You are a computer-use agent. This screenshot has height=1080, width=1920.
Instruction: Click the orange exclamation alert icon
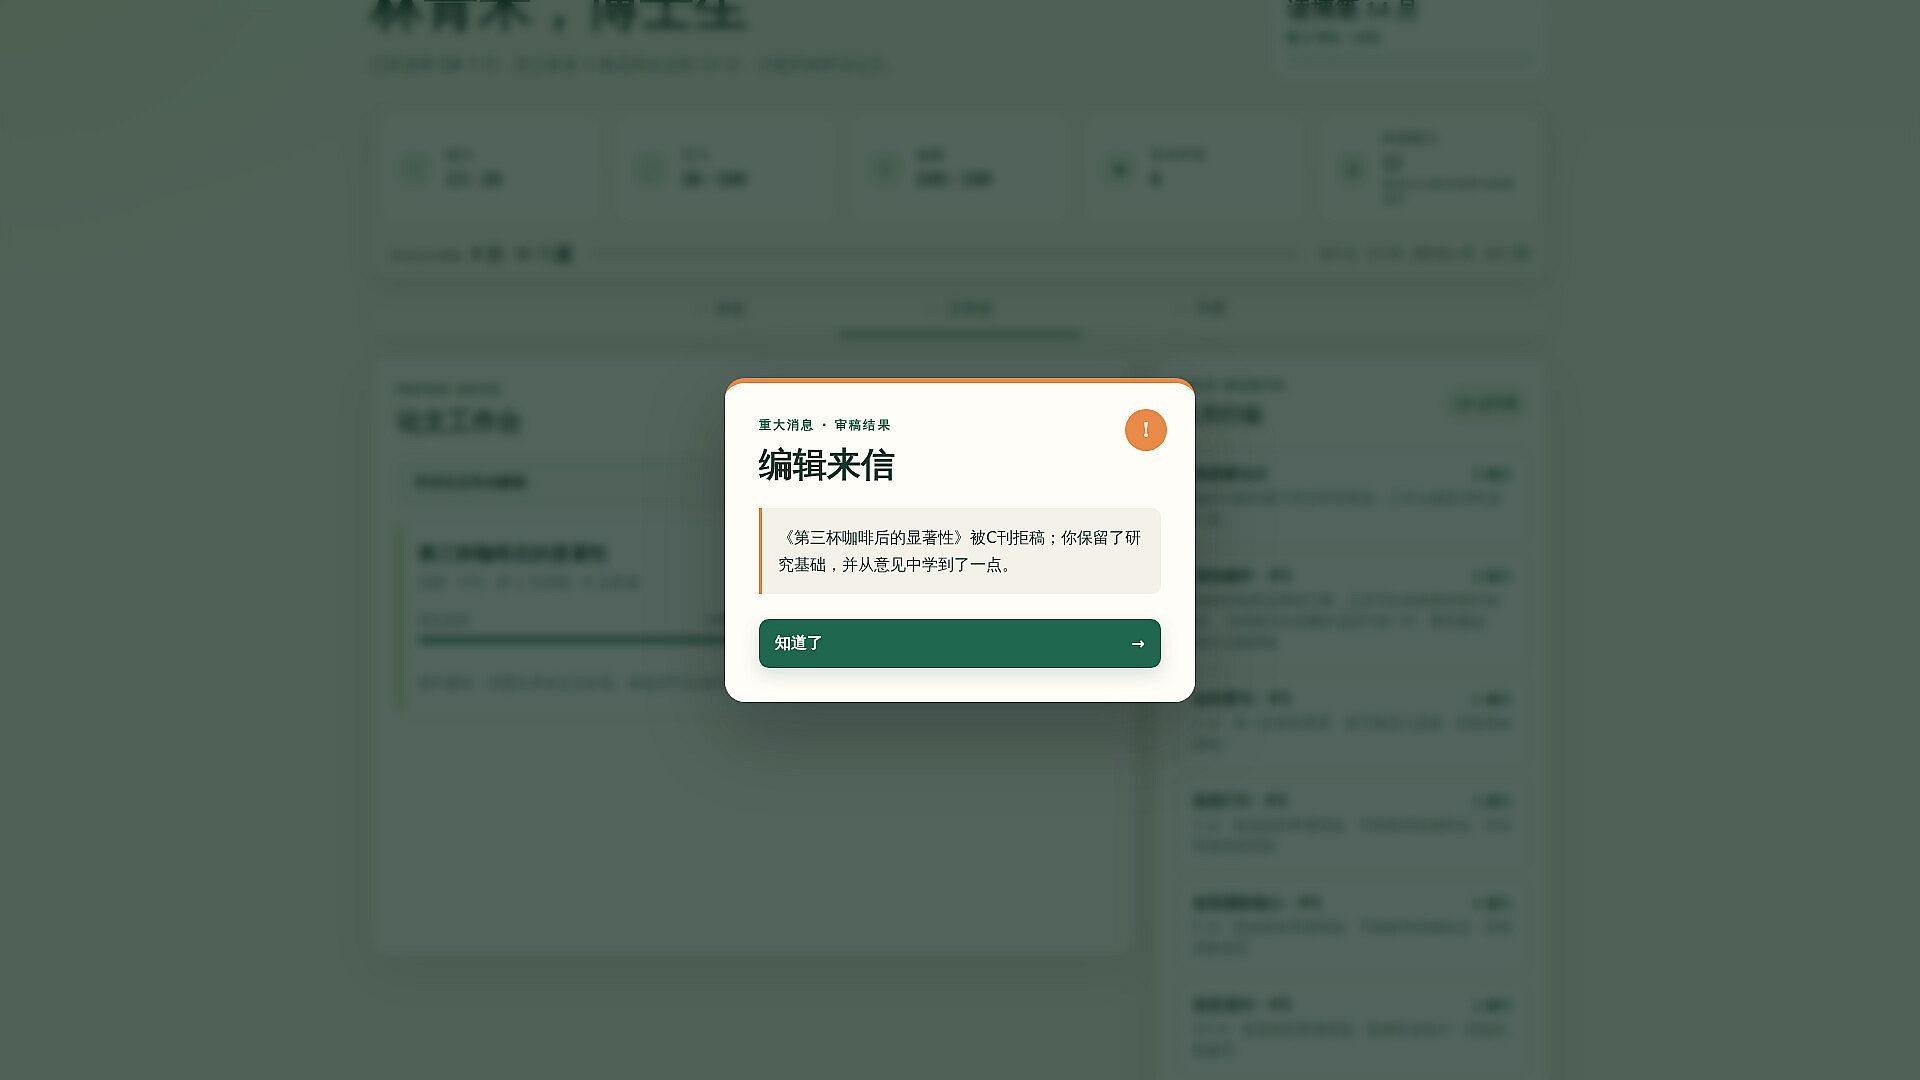[x=1145, y=430]
